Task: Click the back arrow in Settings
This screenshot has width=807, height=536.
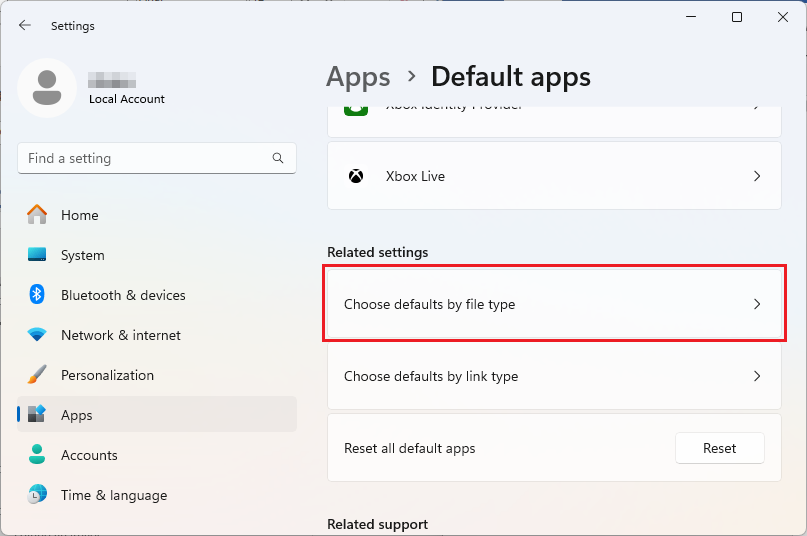Action: pos(25,25)
